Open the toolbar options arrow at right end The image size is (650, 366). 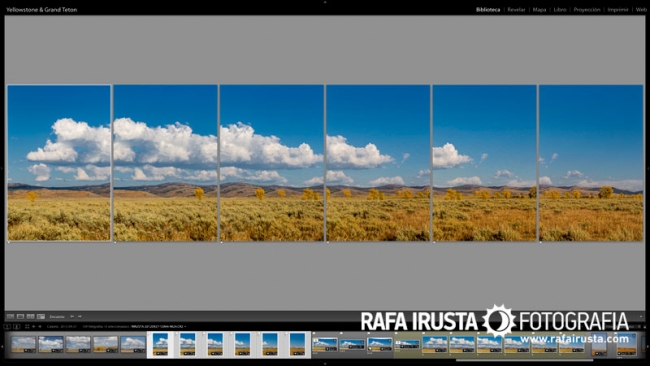641,317
